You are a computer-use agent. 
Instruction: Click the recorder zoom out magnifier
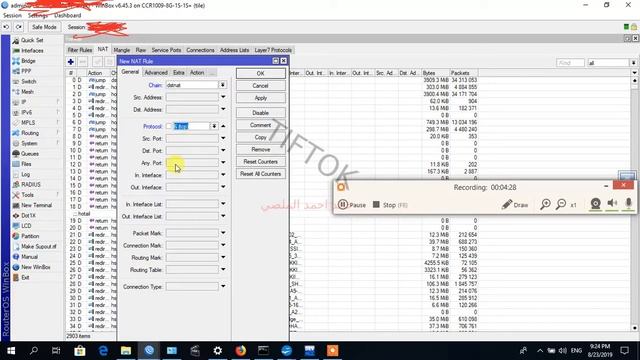point(561,204)
